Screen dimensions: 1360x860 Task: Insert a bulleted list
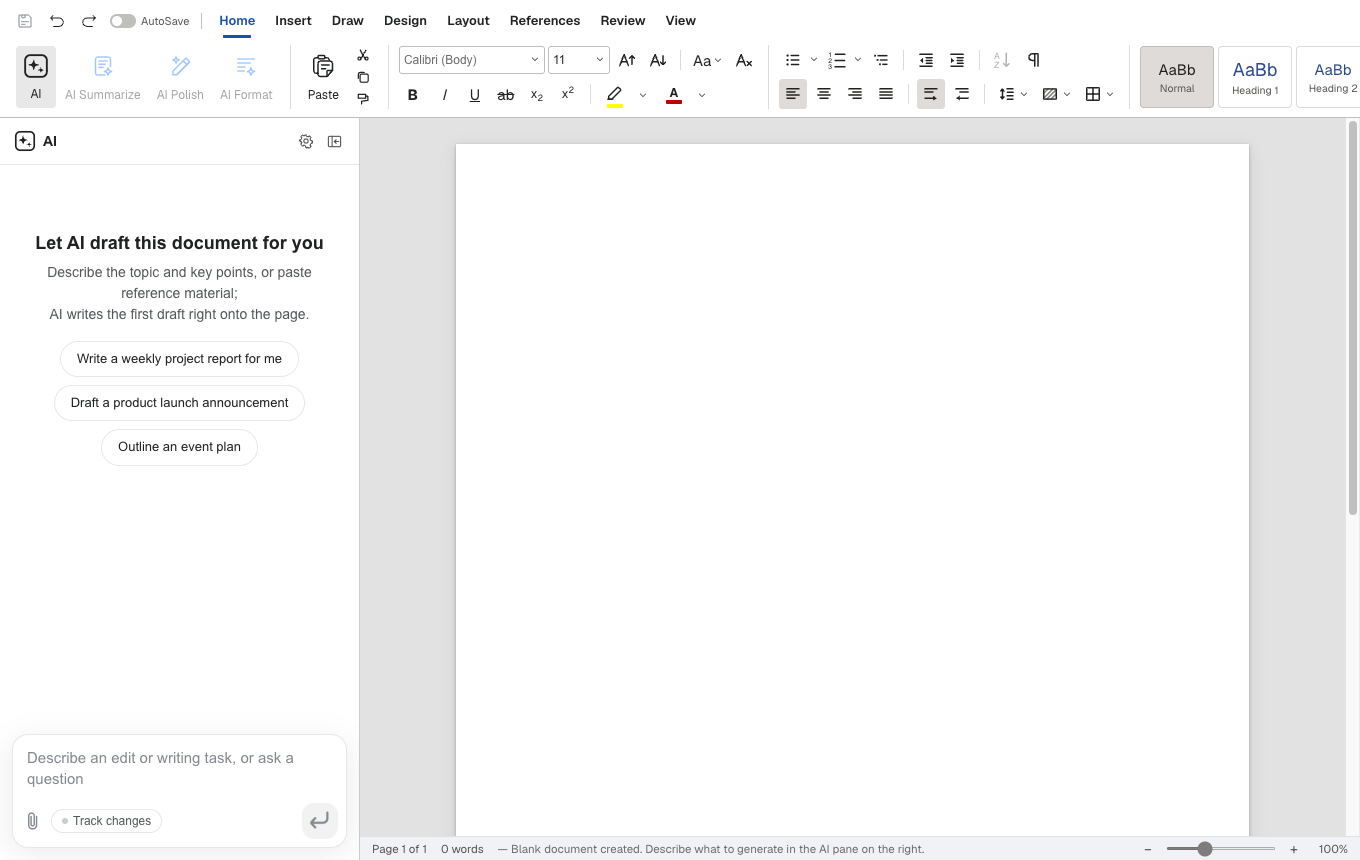(x=793, y=60)
